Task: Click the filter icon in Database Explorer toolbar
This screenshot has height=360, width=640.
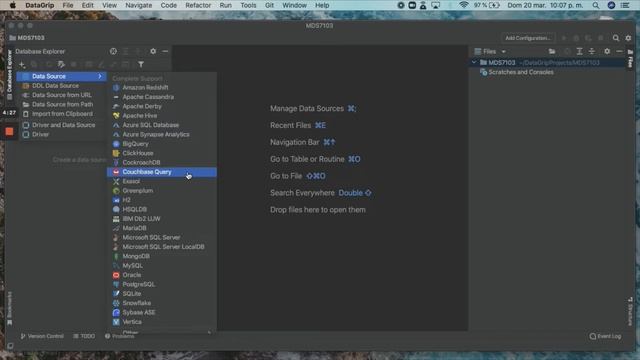Action: (141, 64)
